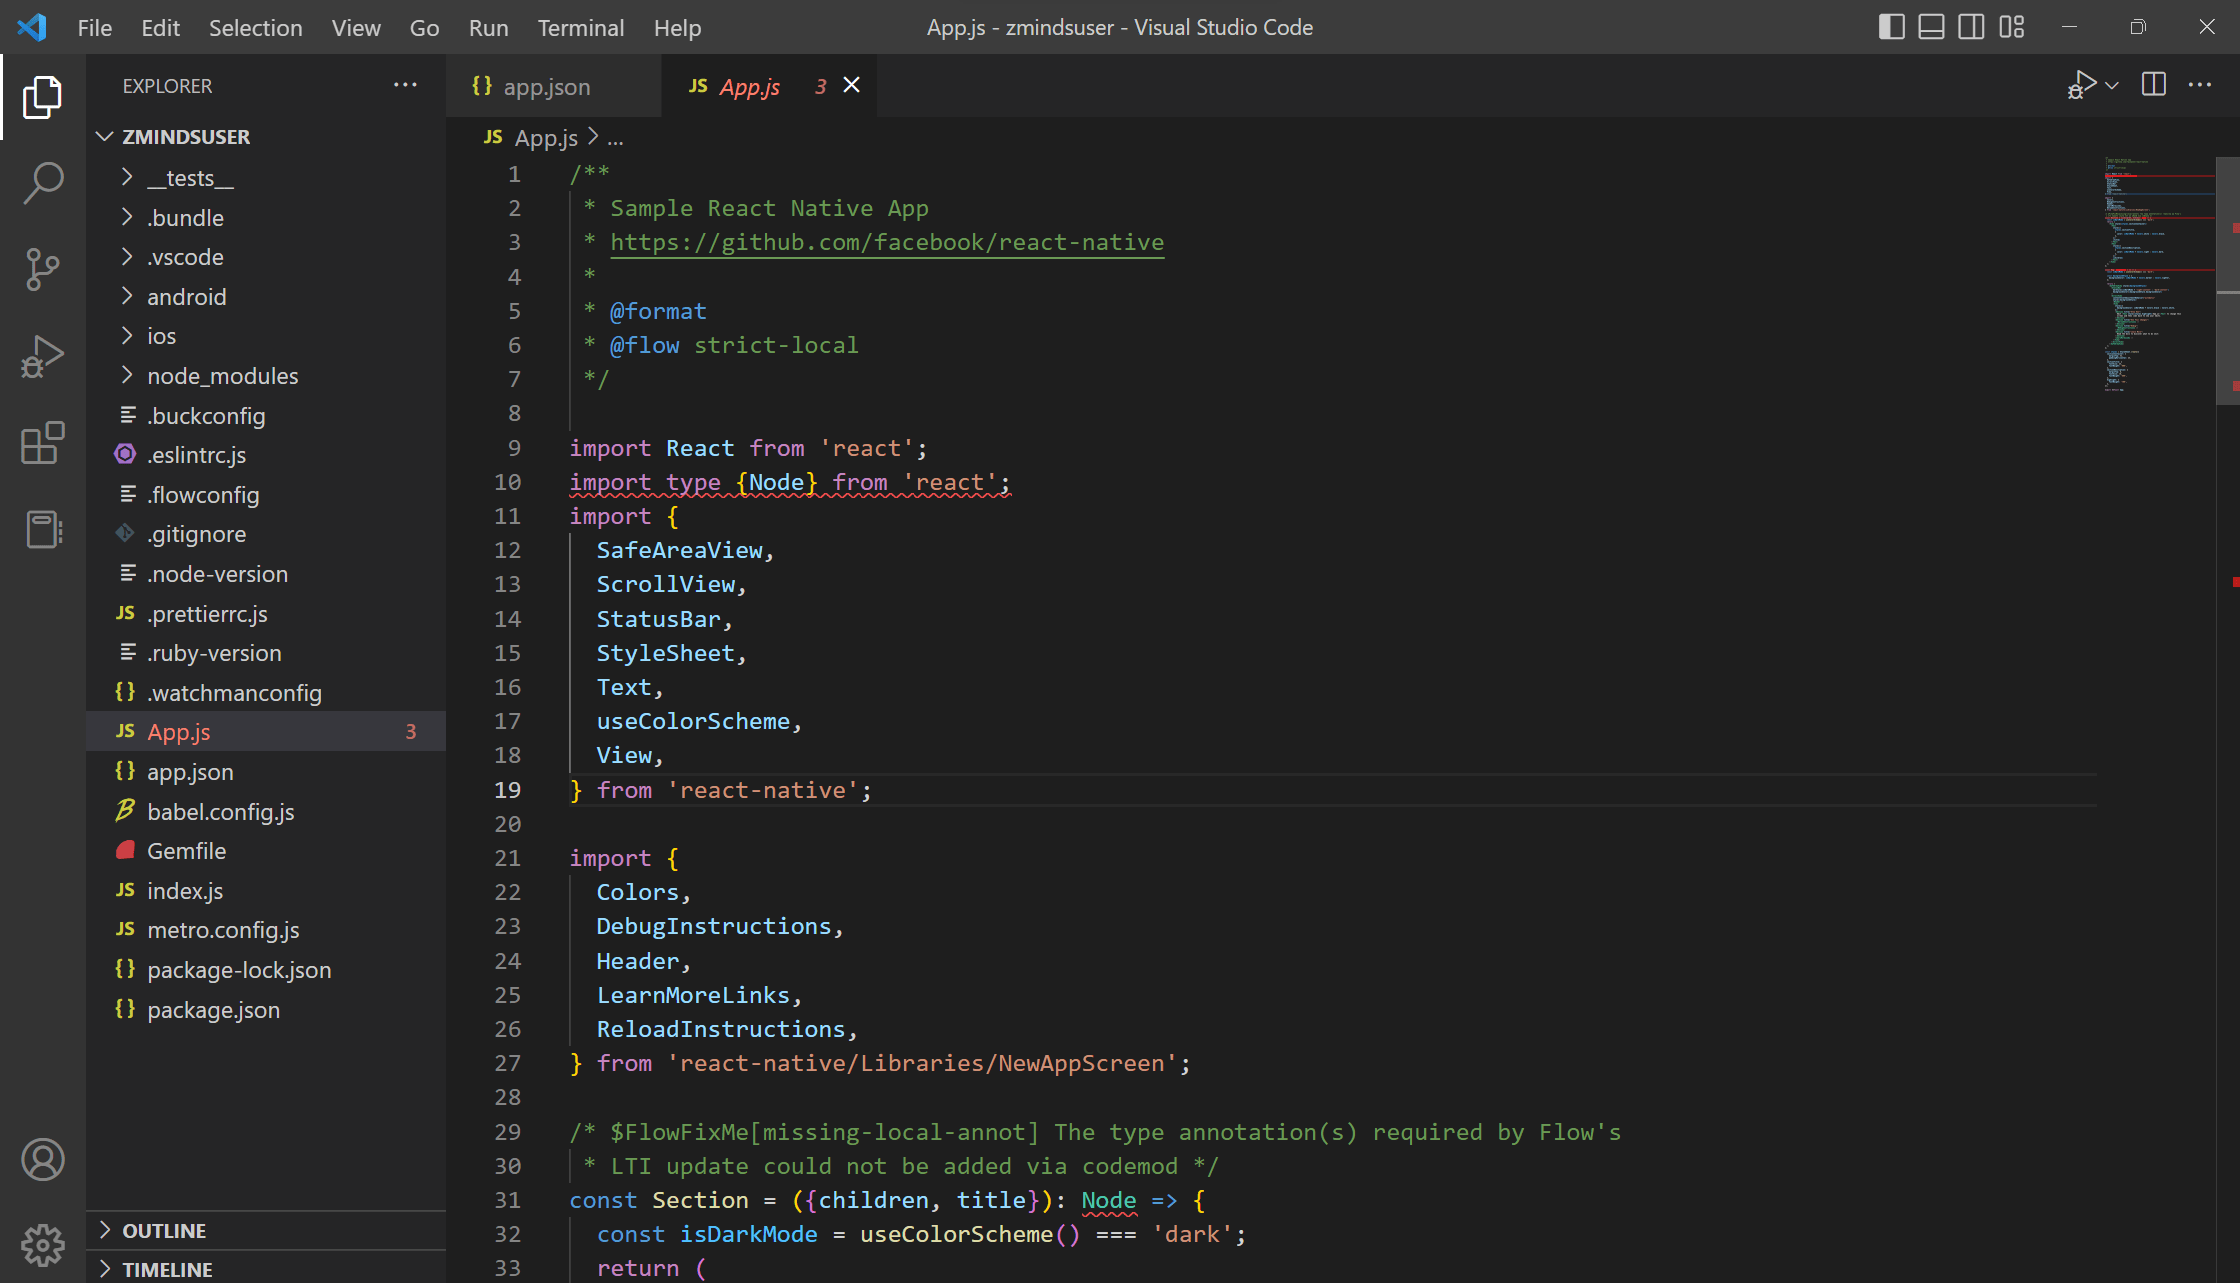Split the editor
Viewport: 2240px width, 1283px height.
click(2152, 84)
